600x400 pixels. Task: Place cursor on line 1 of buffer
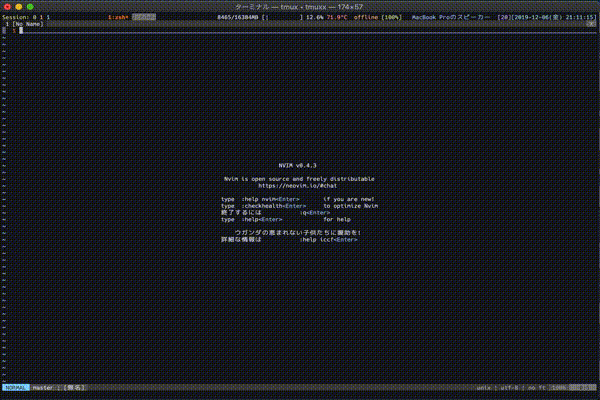point(308,31)
